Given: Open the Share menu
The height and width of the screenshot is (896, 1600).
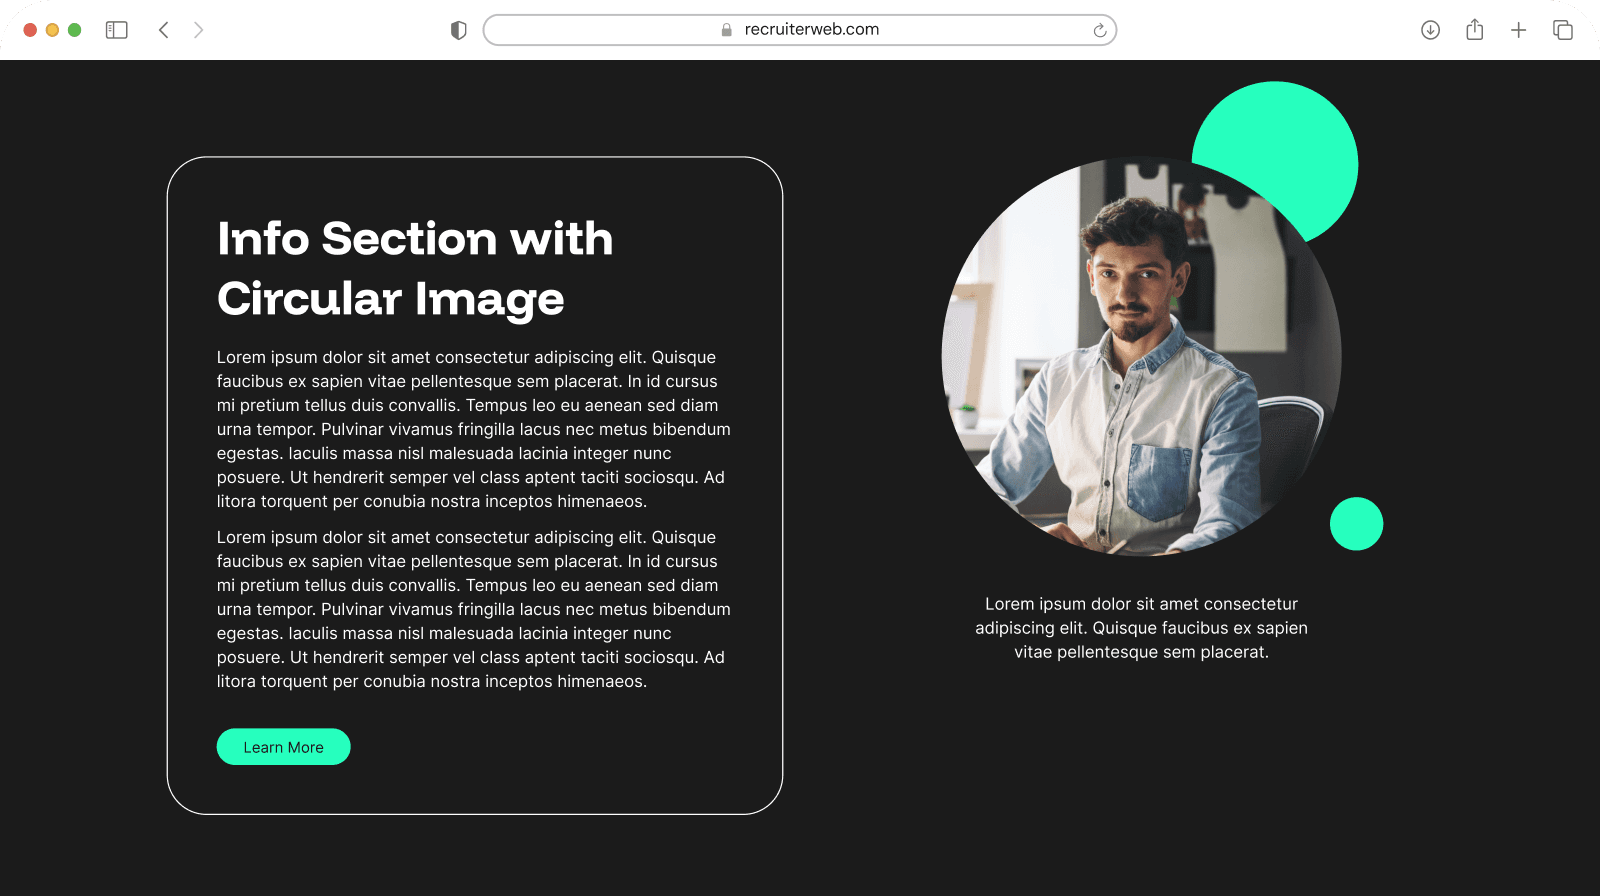Looking at the screenshot, I should (1474, 30).
